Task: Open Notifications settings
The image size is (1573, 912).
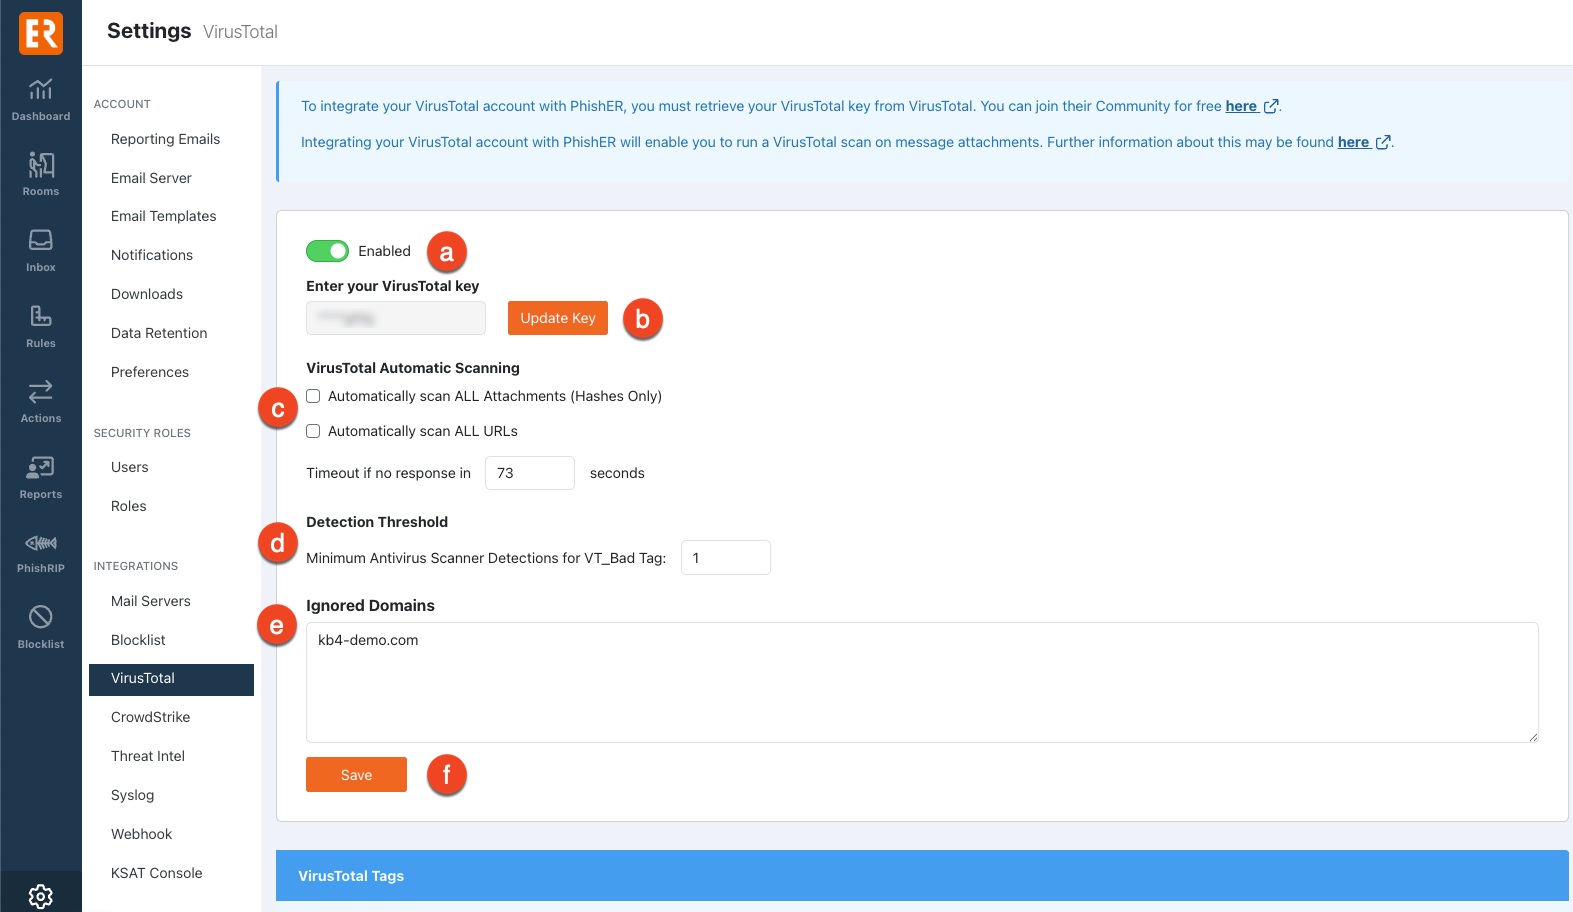Action: click(x=152, y=255)
